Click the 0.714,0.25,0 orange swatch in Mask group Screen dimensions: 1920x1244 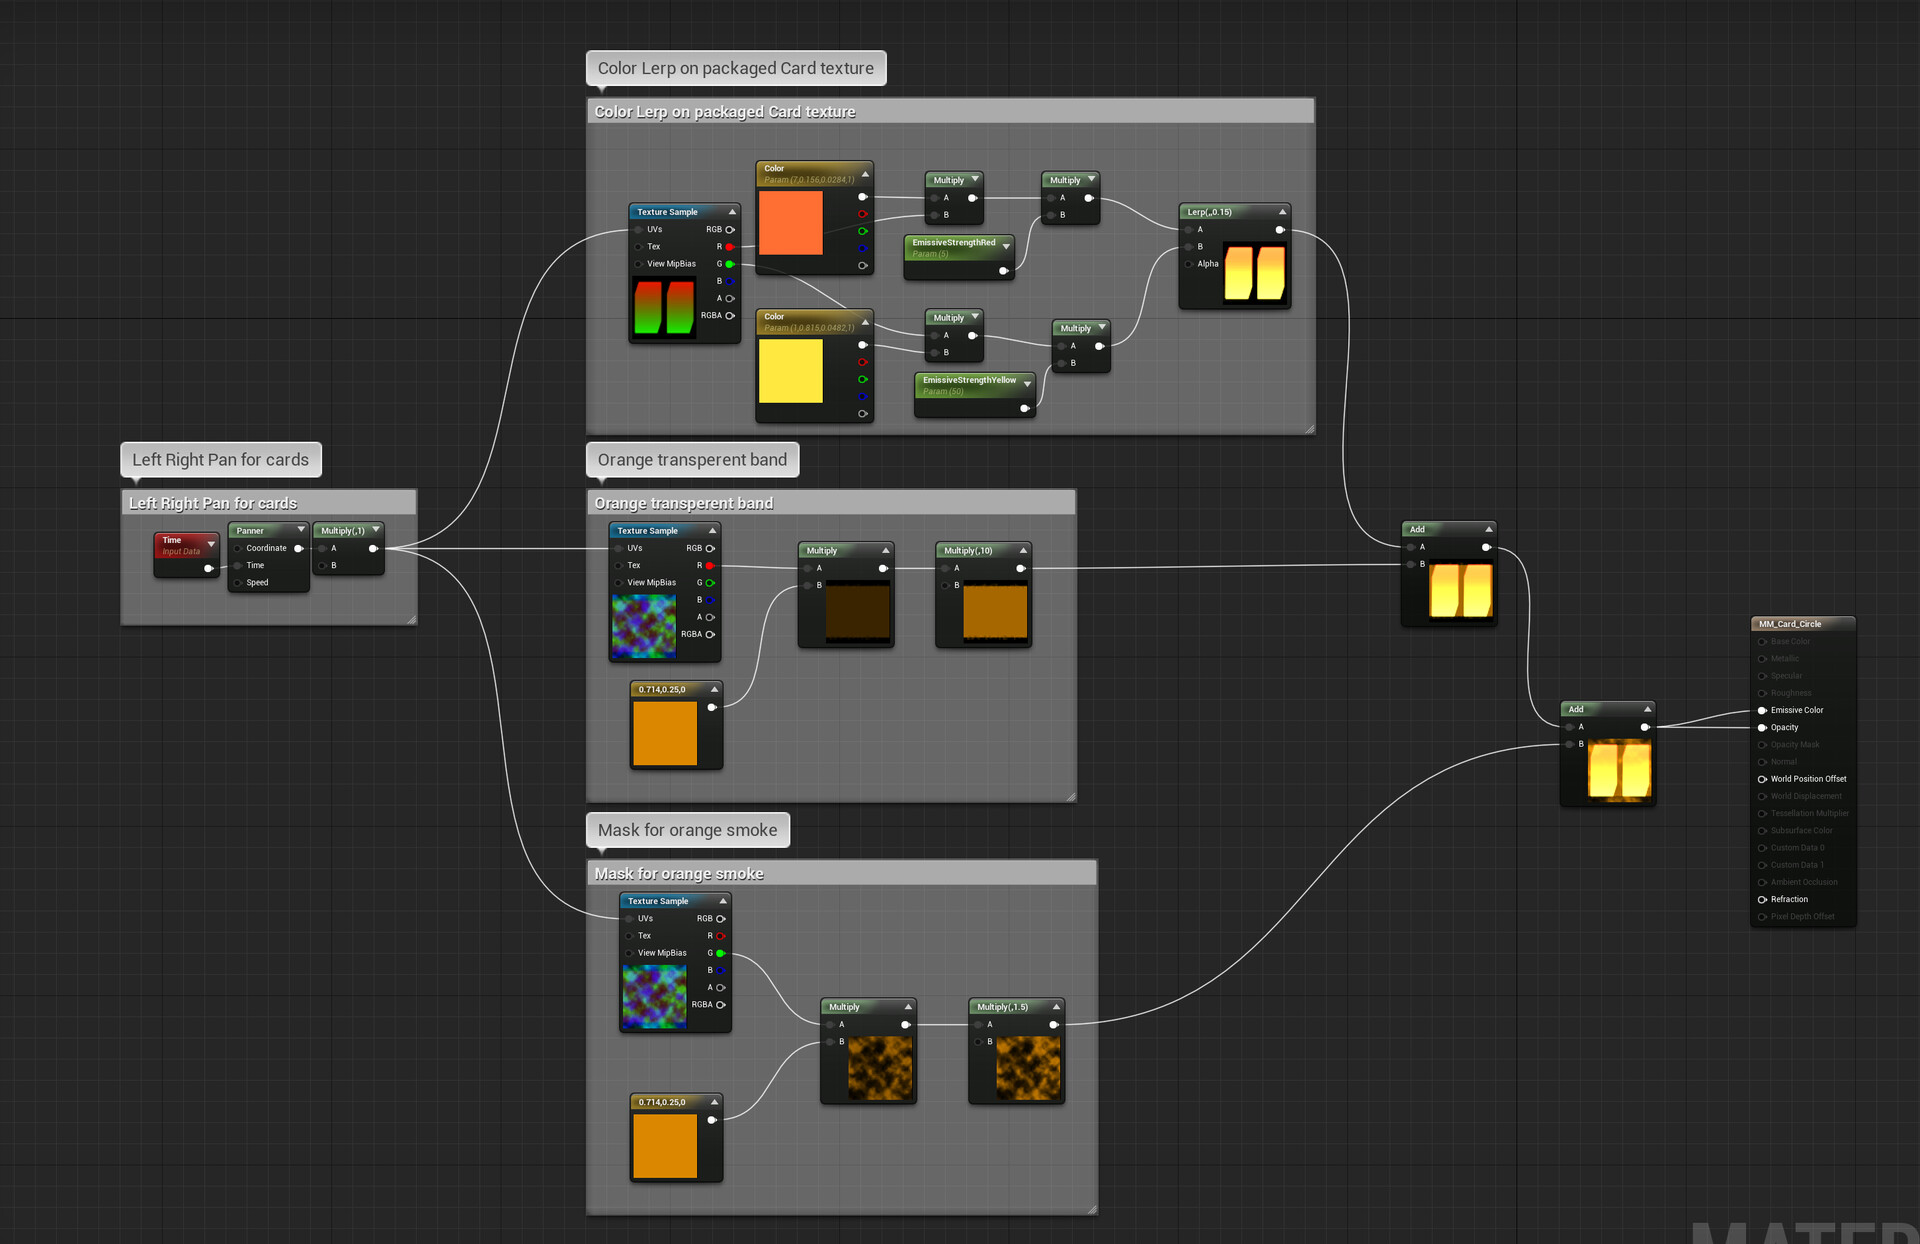[x=664, y=1146]
